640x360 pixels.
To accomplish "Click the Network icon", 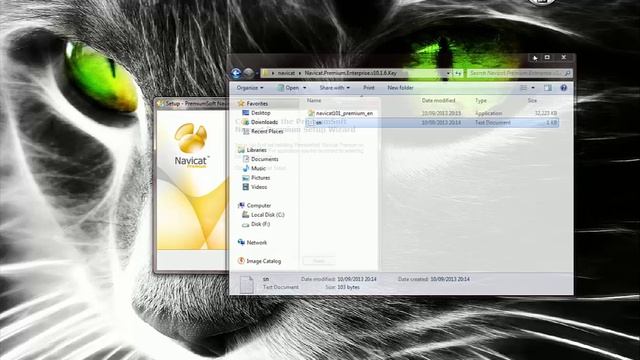I will (x=241, y=242).
